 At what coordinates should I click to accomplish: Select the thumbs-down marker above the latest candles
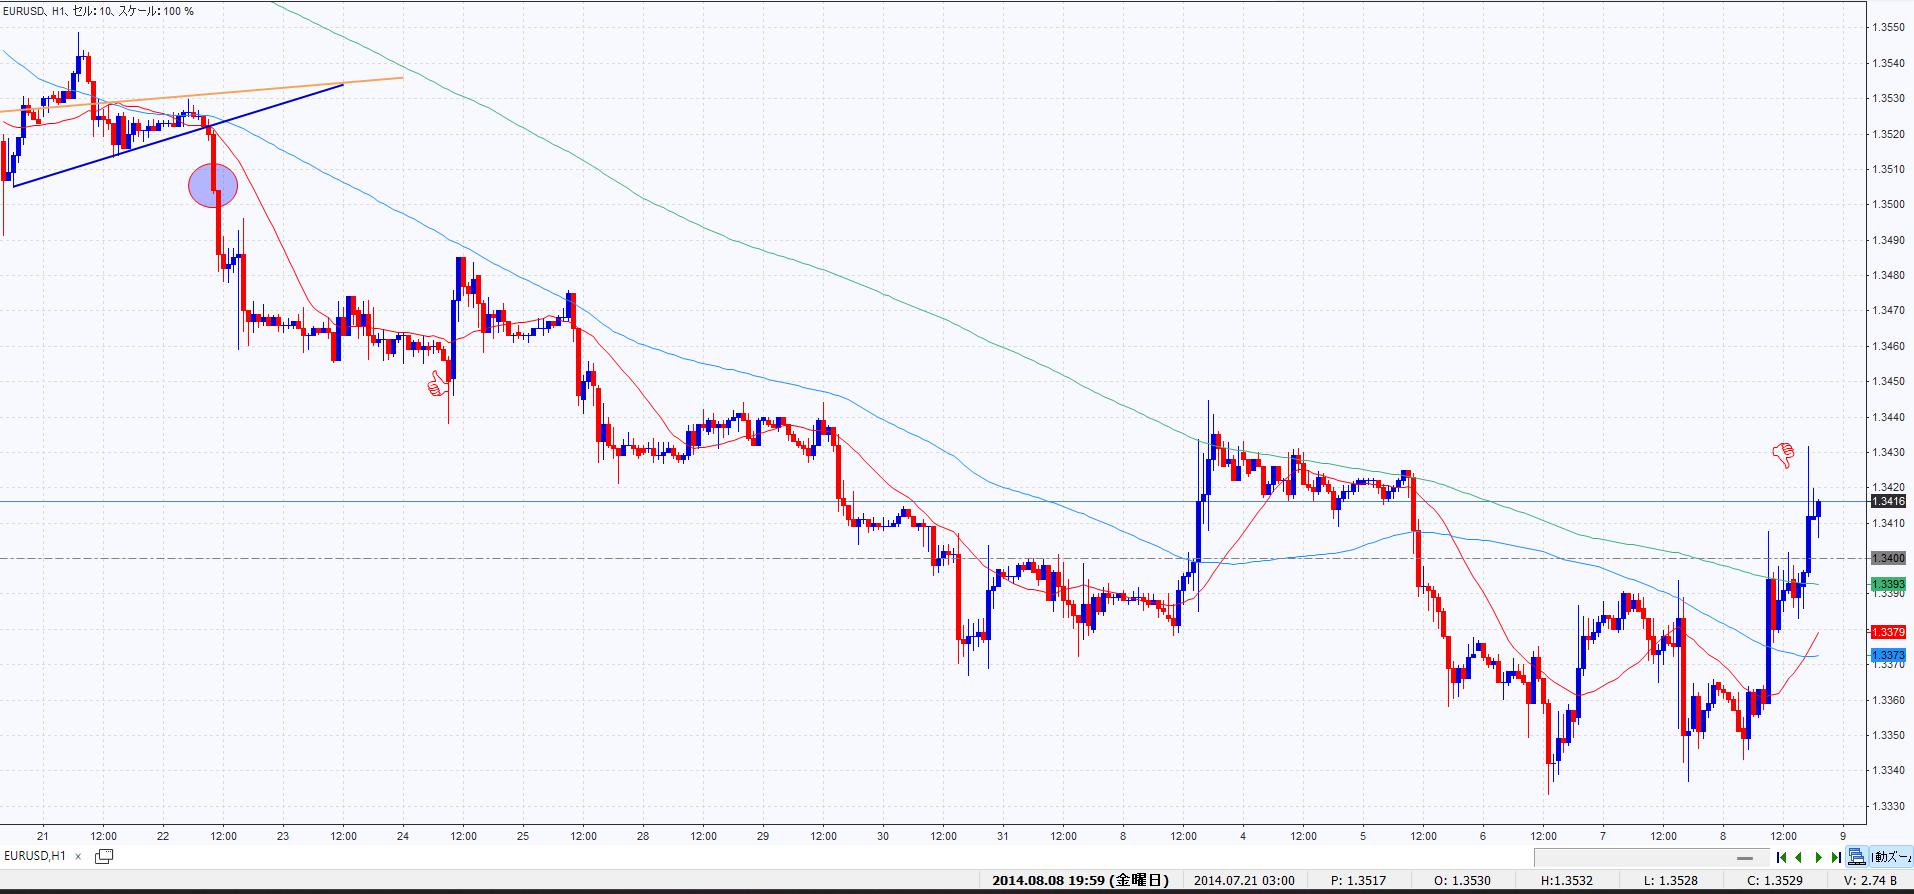click(x=1783, y=456)
